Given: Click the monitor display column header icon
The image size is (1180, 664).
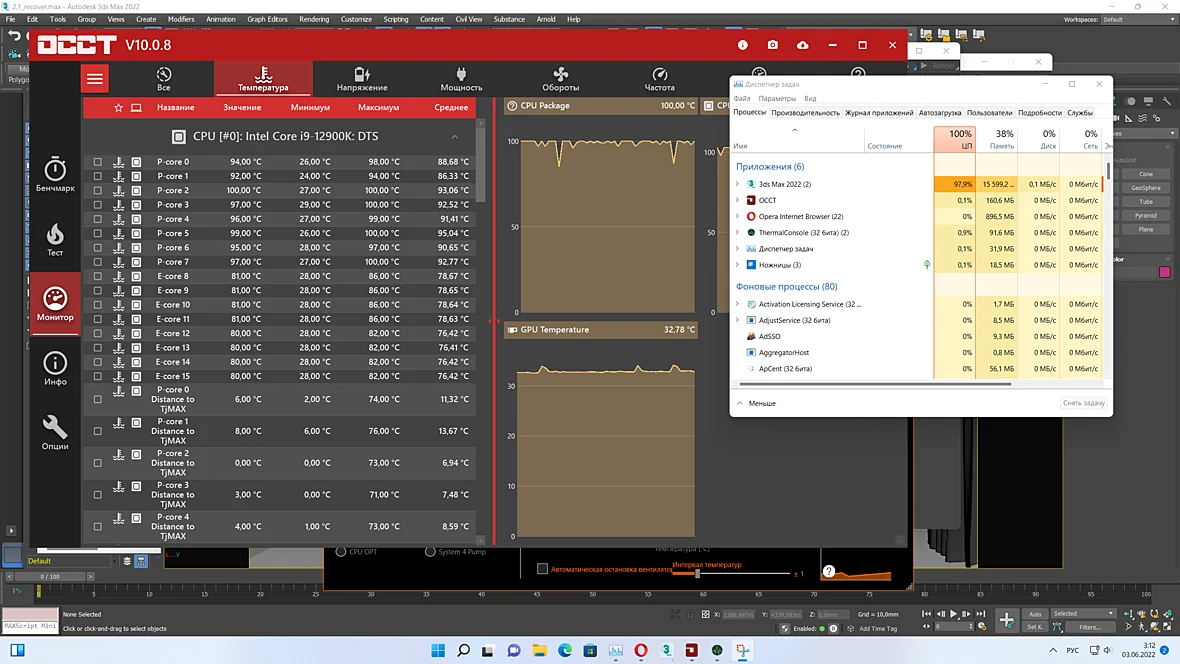Looking at the screenshot, I should [x=136, y=108].
